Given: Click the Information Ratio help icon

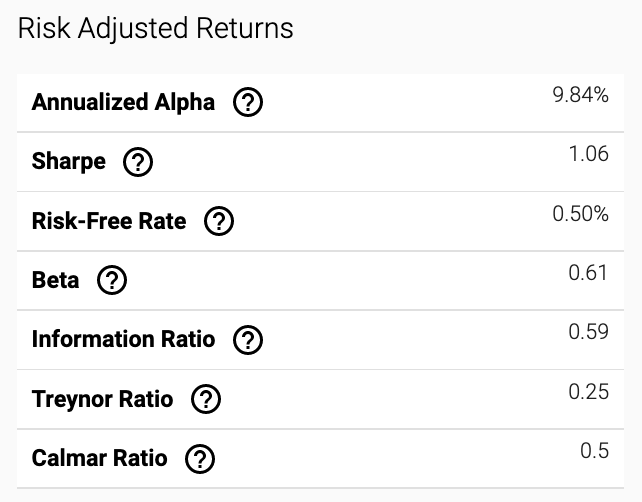Looking at the screenshot, I should (x=248, y=339).
